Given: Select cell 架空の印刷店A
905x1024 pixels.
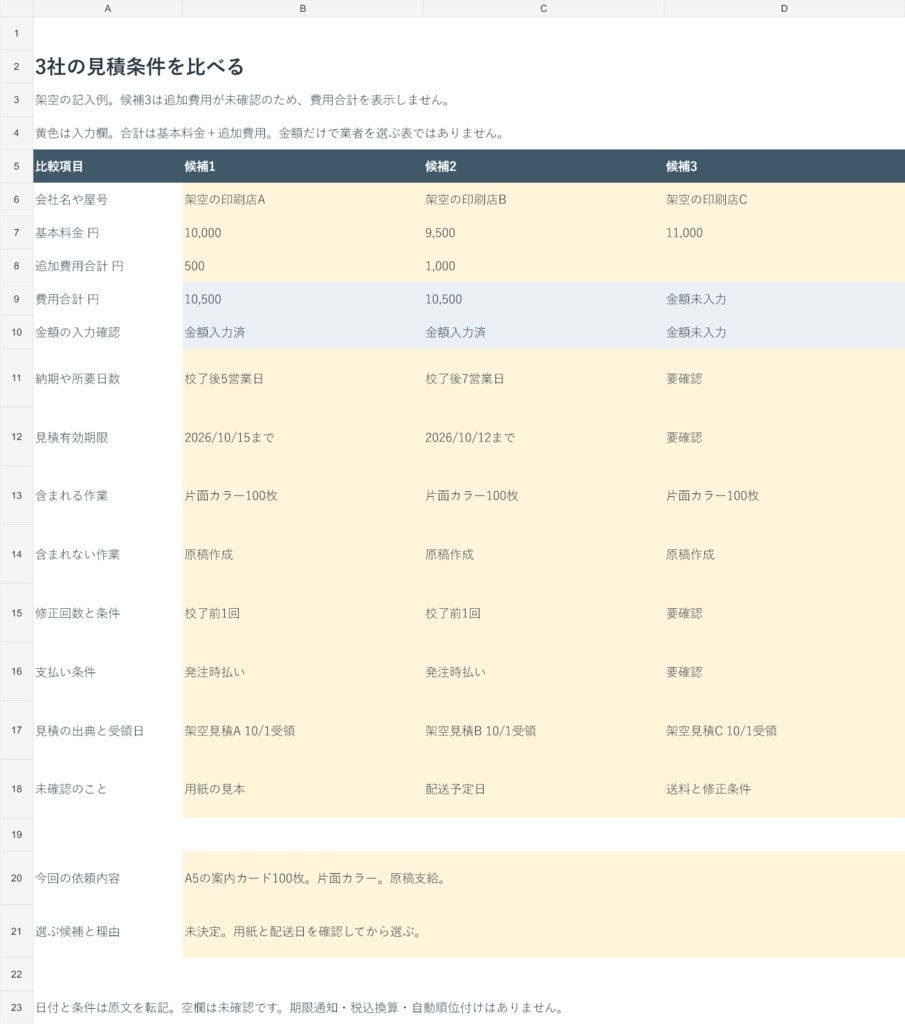Looking at the screenshot, I should [x=303, y=200].
